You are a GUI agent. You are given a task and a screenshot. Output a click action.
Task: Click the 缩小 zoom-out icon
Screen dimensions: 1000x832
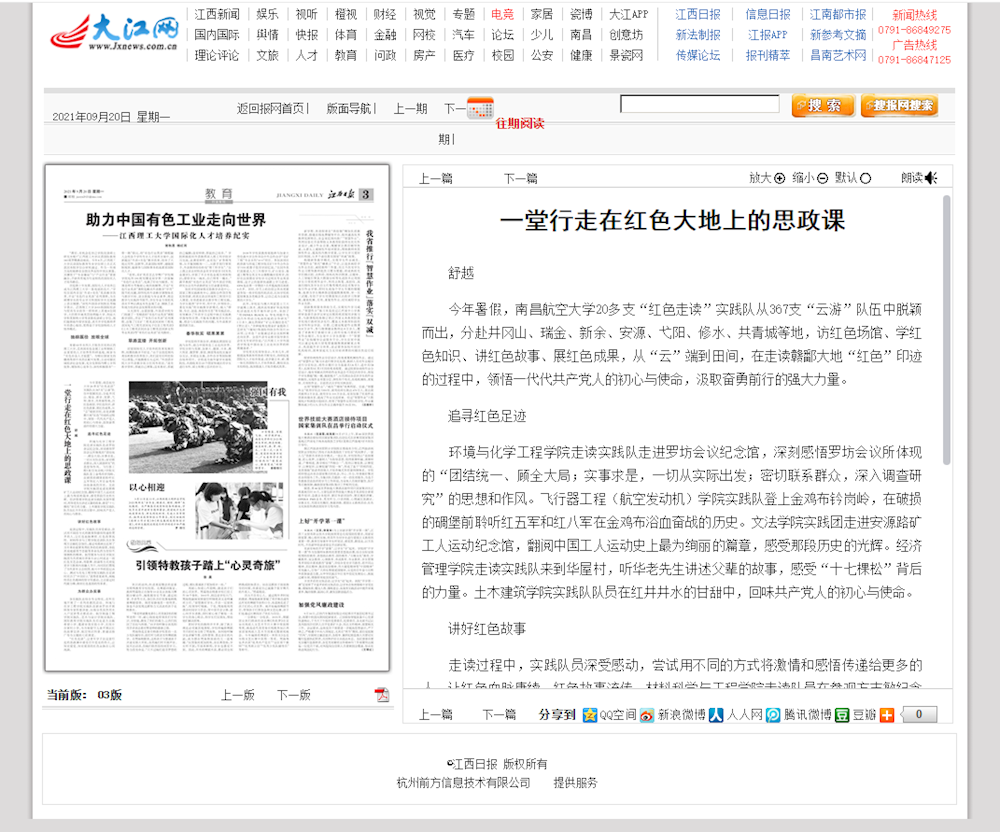(x=822, y=178)
